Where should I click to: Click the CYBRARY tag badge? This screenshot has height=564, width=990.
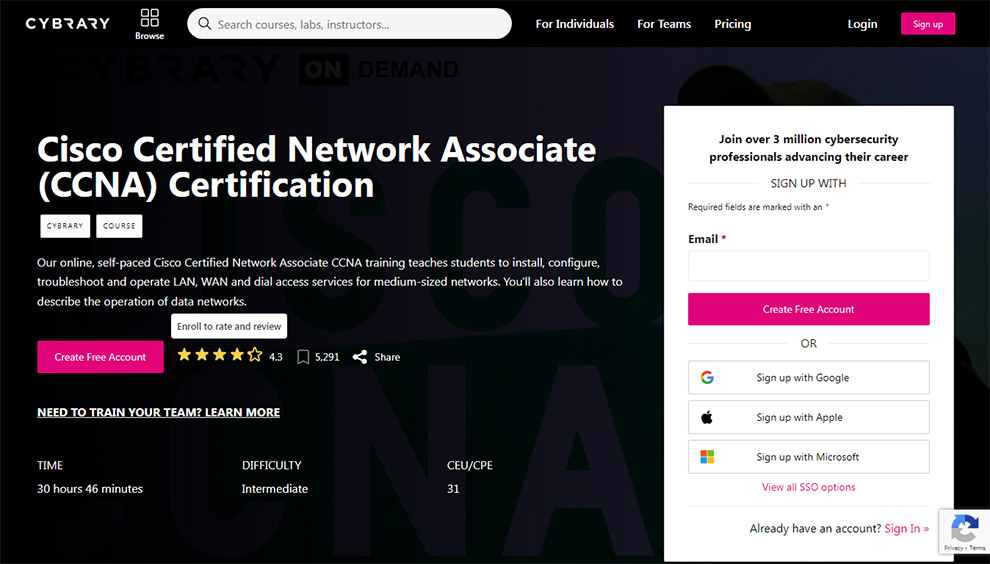tap(65, 226)
